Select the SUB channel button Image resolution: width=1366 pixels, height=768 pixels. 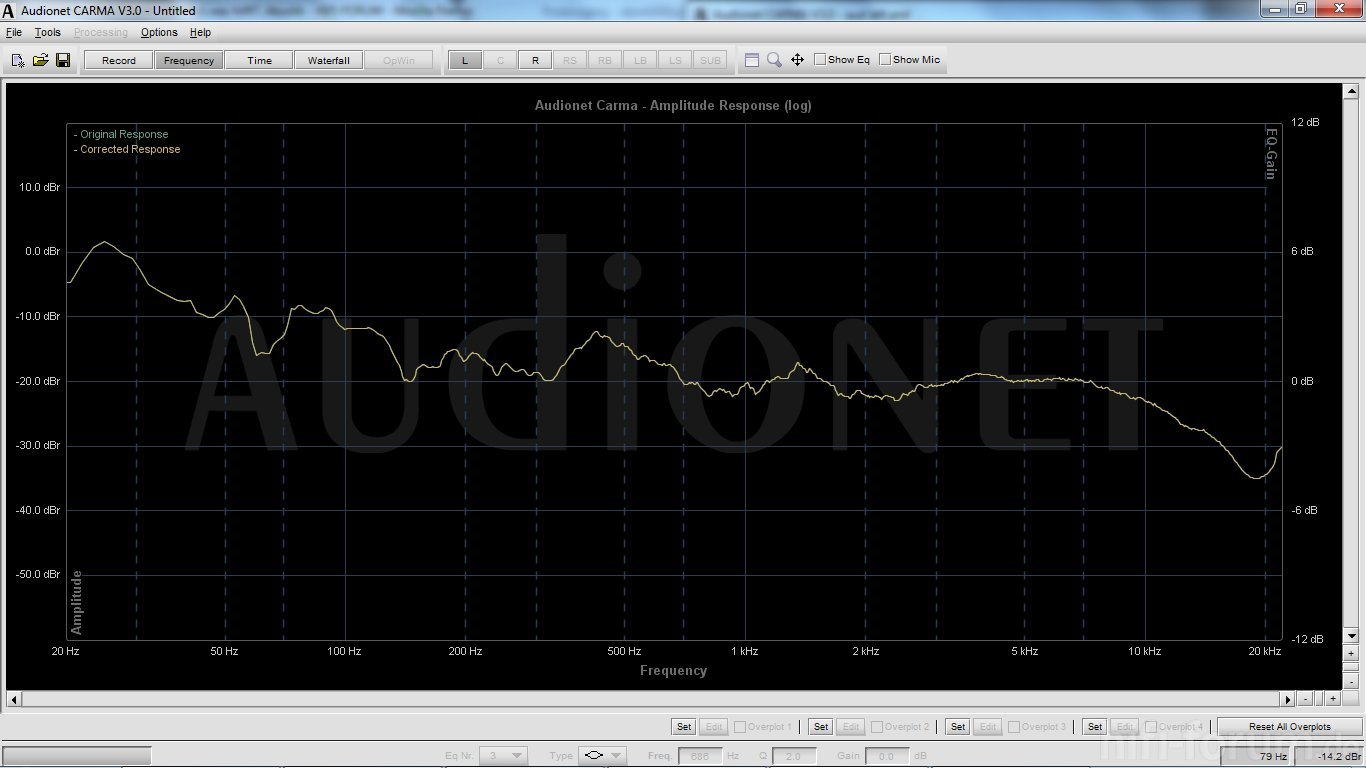tap(710, 60)
